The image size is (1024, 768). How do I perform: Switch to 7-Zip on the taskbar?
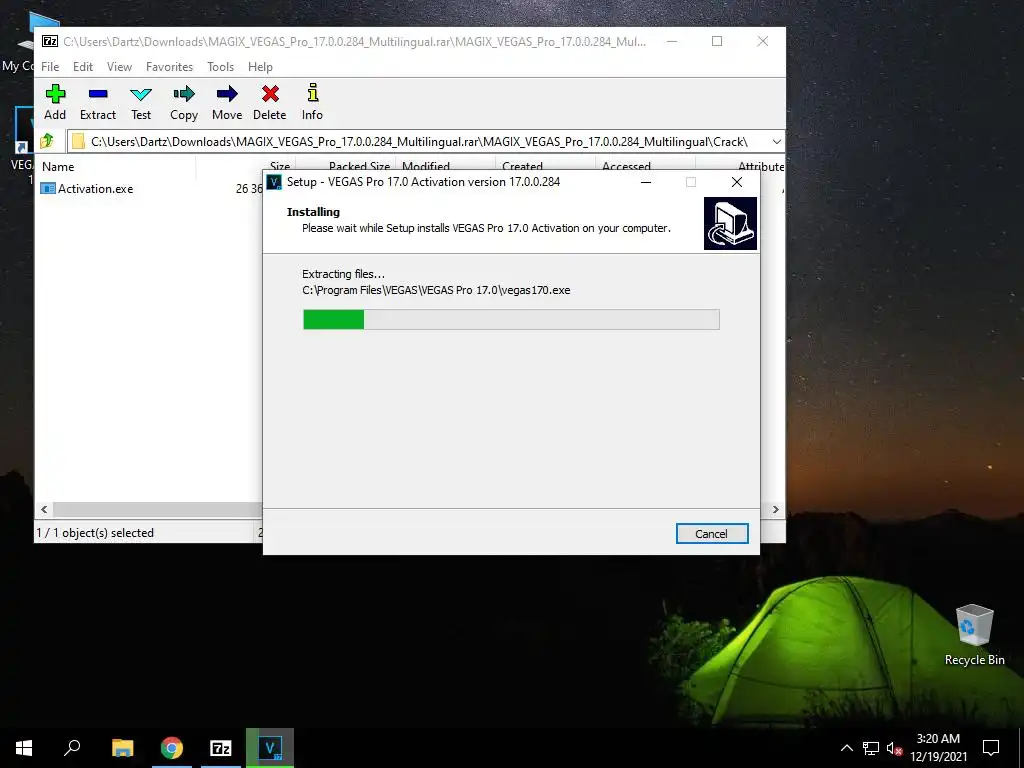221,748
